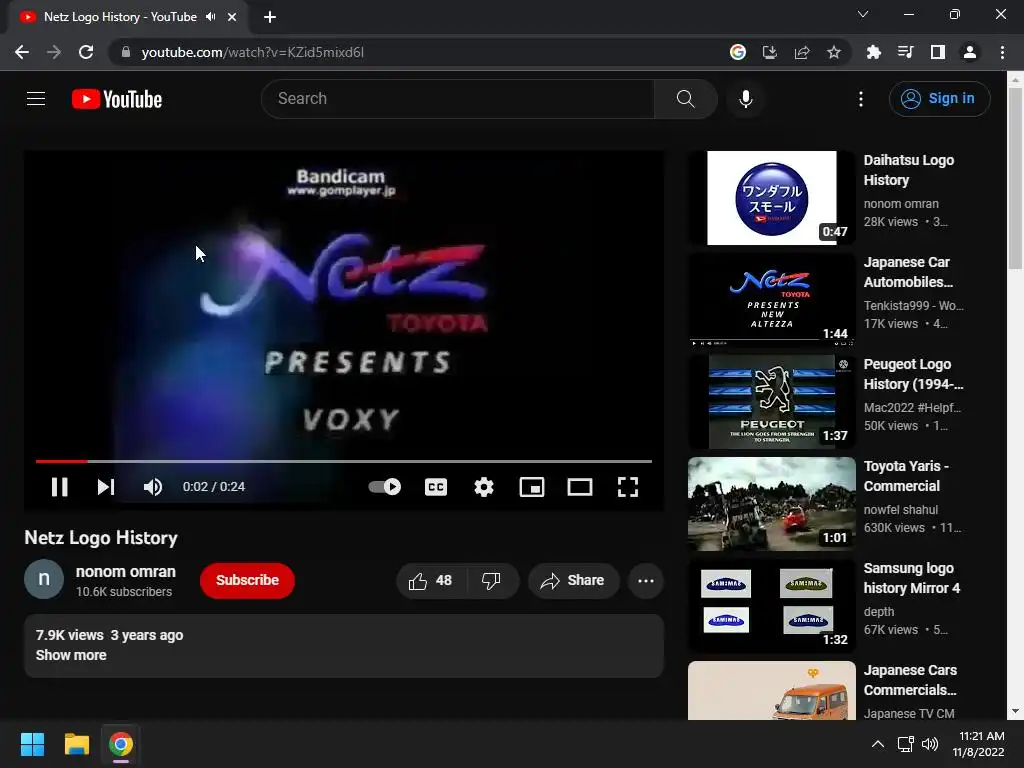The width and height of the screenshot is (1024, 768).
Task: Open Peugeot Logo History thumbnail
Action: click(x=771, y=402)
